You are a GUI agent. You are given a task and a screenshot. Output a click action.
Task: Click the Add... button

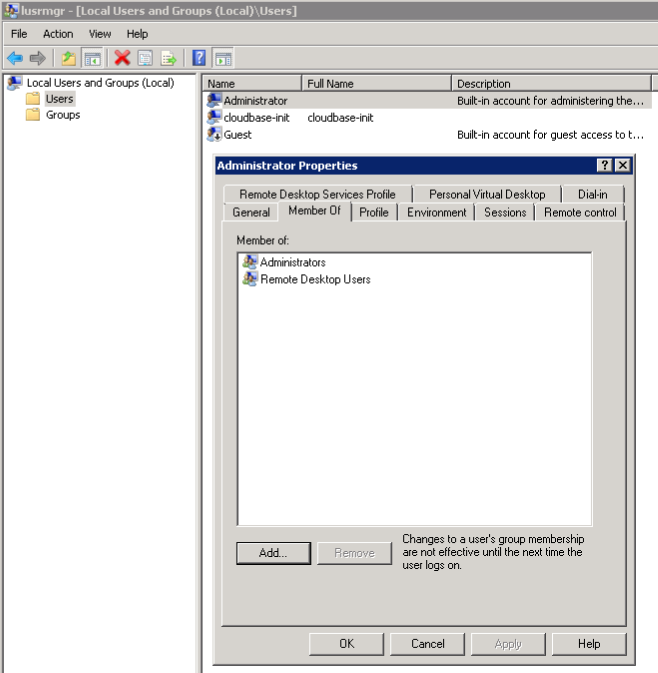(x=273, y=553)
